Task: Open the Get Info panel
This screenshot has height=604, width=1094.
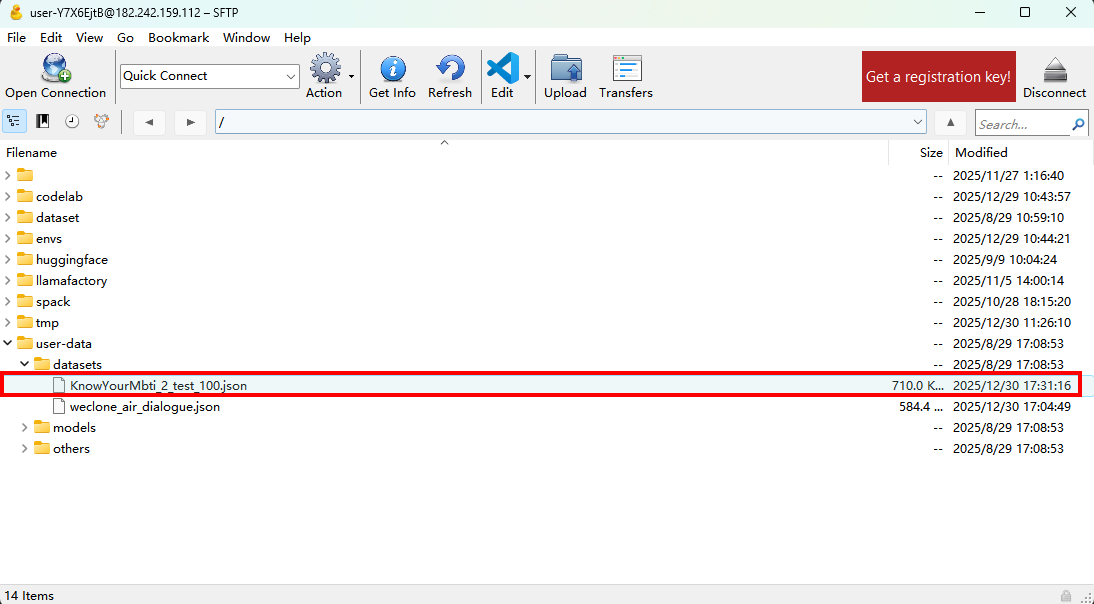Action: pyautogui.click(x=392, y=70)
